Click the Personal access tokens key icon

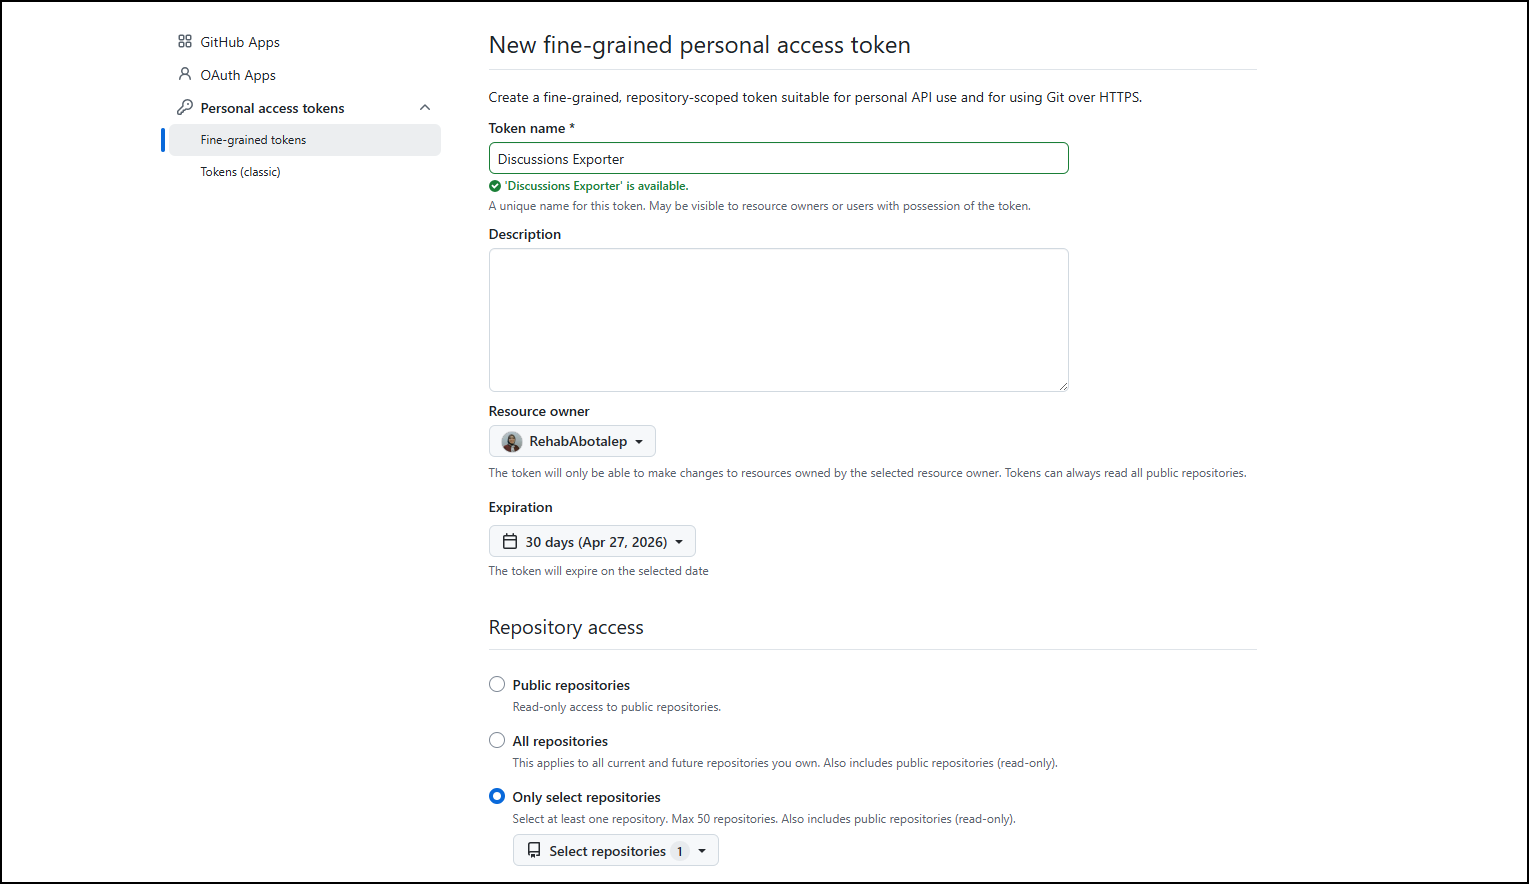pyautogui.click(x=185, y=107)
